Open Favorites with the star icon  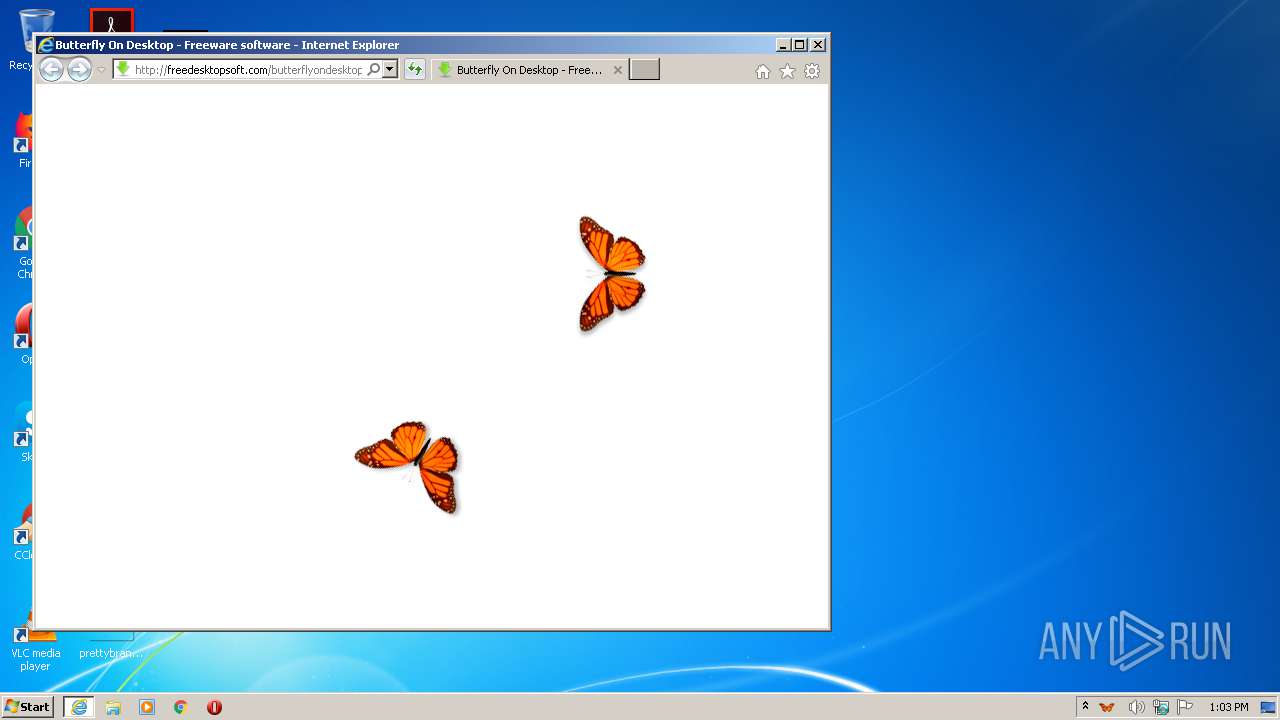(x=787, y=71)
